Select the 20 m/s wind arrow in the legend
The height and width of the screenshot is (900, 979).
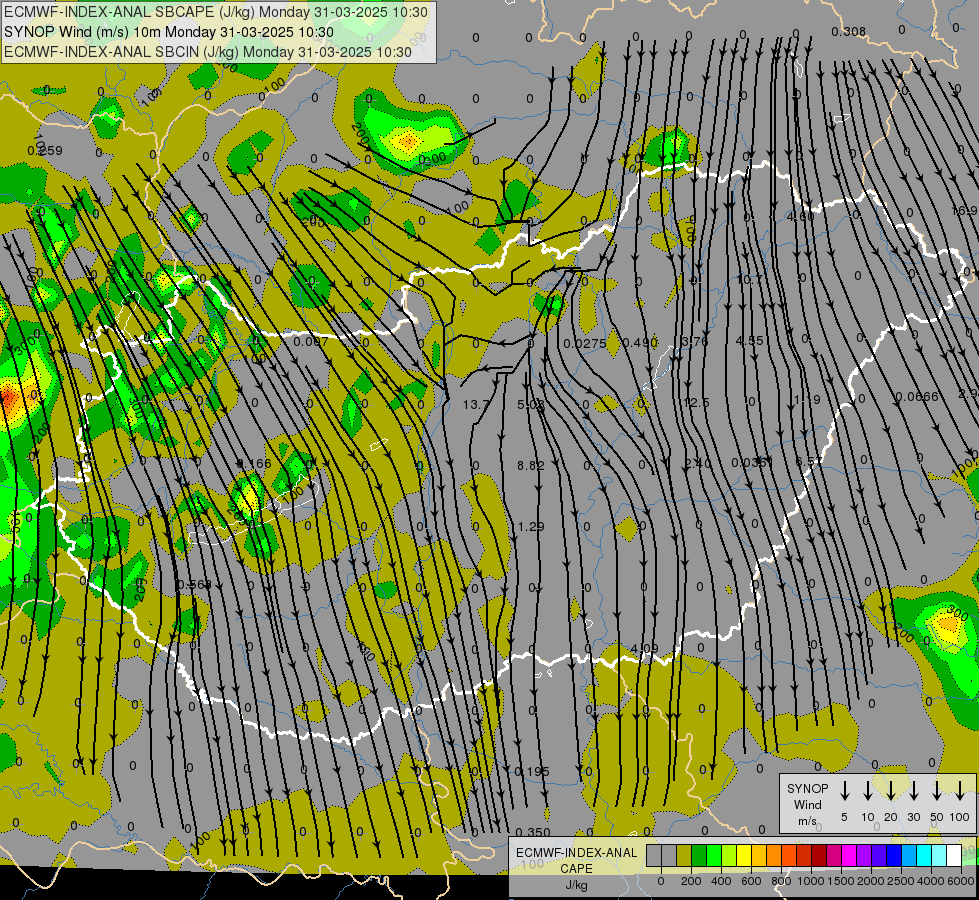tap(890, 790)
